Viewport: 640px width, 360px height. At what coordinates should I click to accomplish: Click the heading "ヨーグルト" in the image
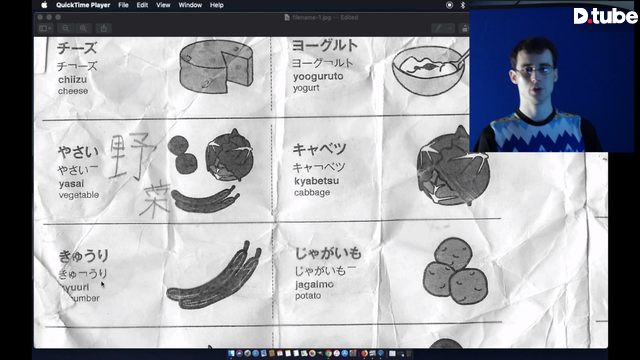click(324, 45)
